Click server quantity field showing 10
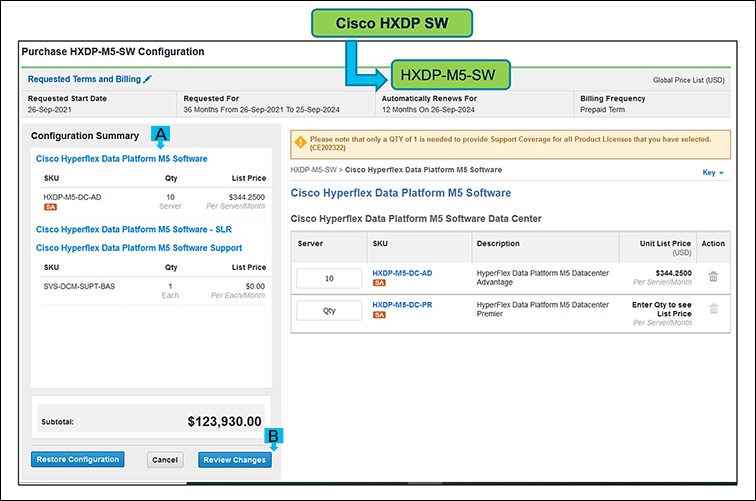 pos(329,278)
